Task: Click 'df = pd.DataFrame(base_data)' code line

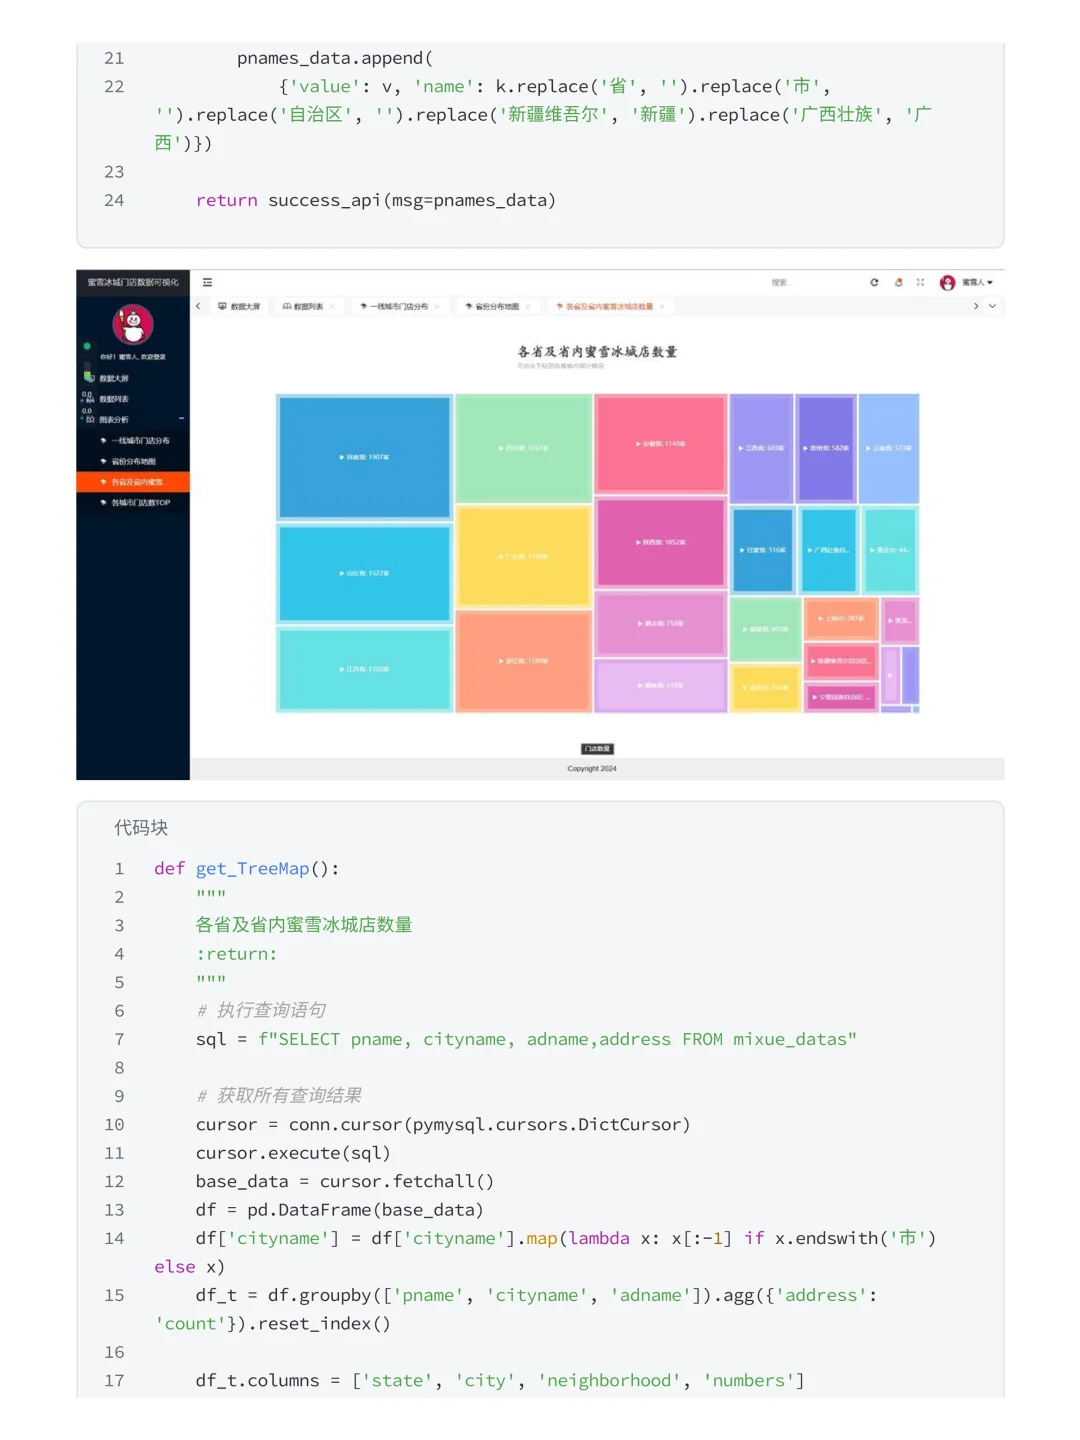Action: tap(340, 1210)
